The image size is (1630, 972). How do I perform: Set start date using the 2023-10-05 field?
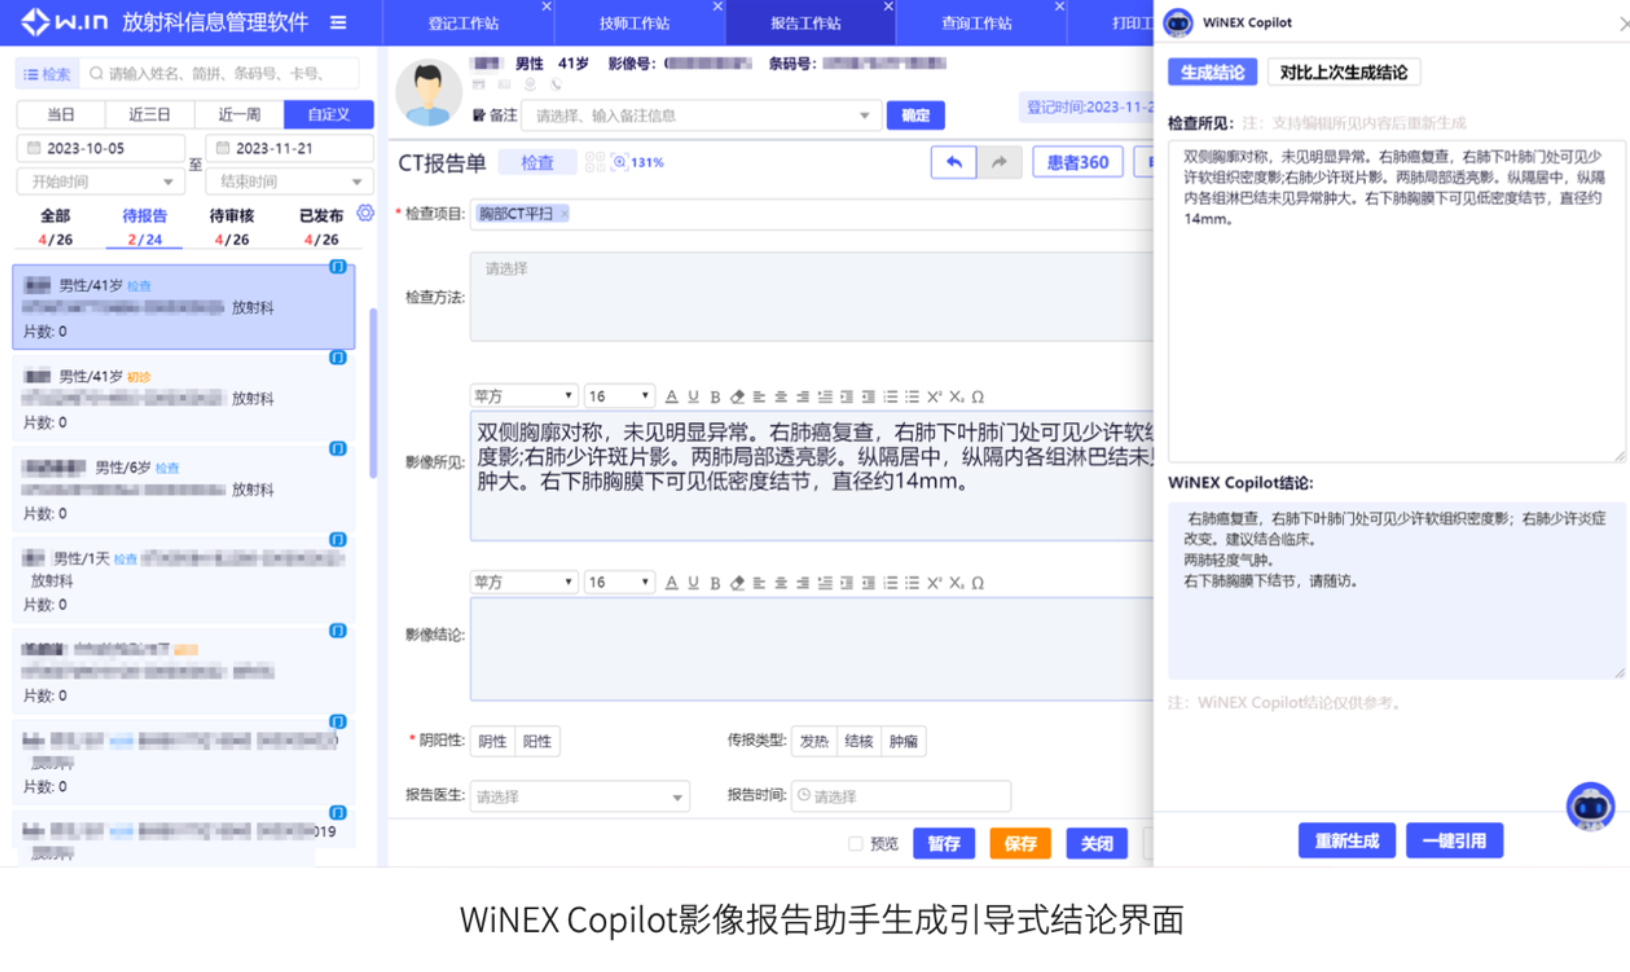tap(101, 147)
